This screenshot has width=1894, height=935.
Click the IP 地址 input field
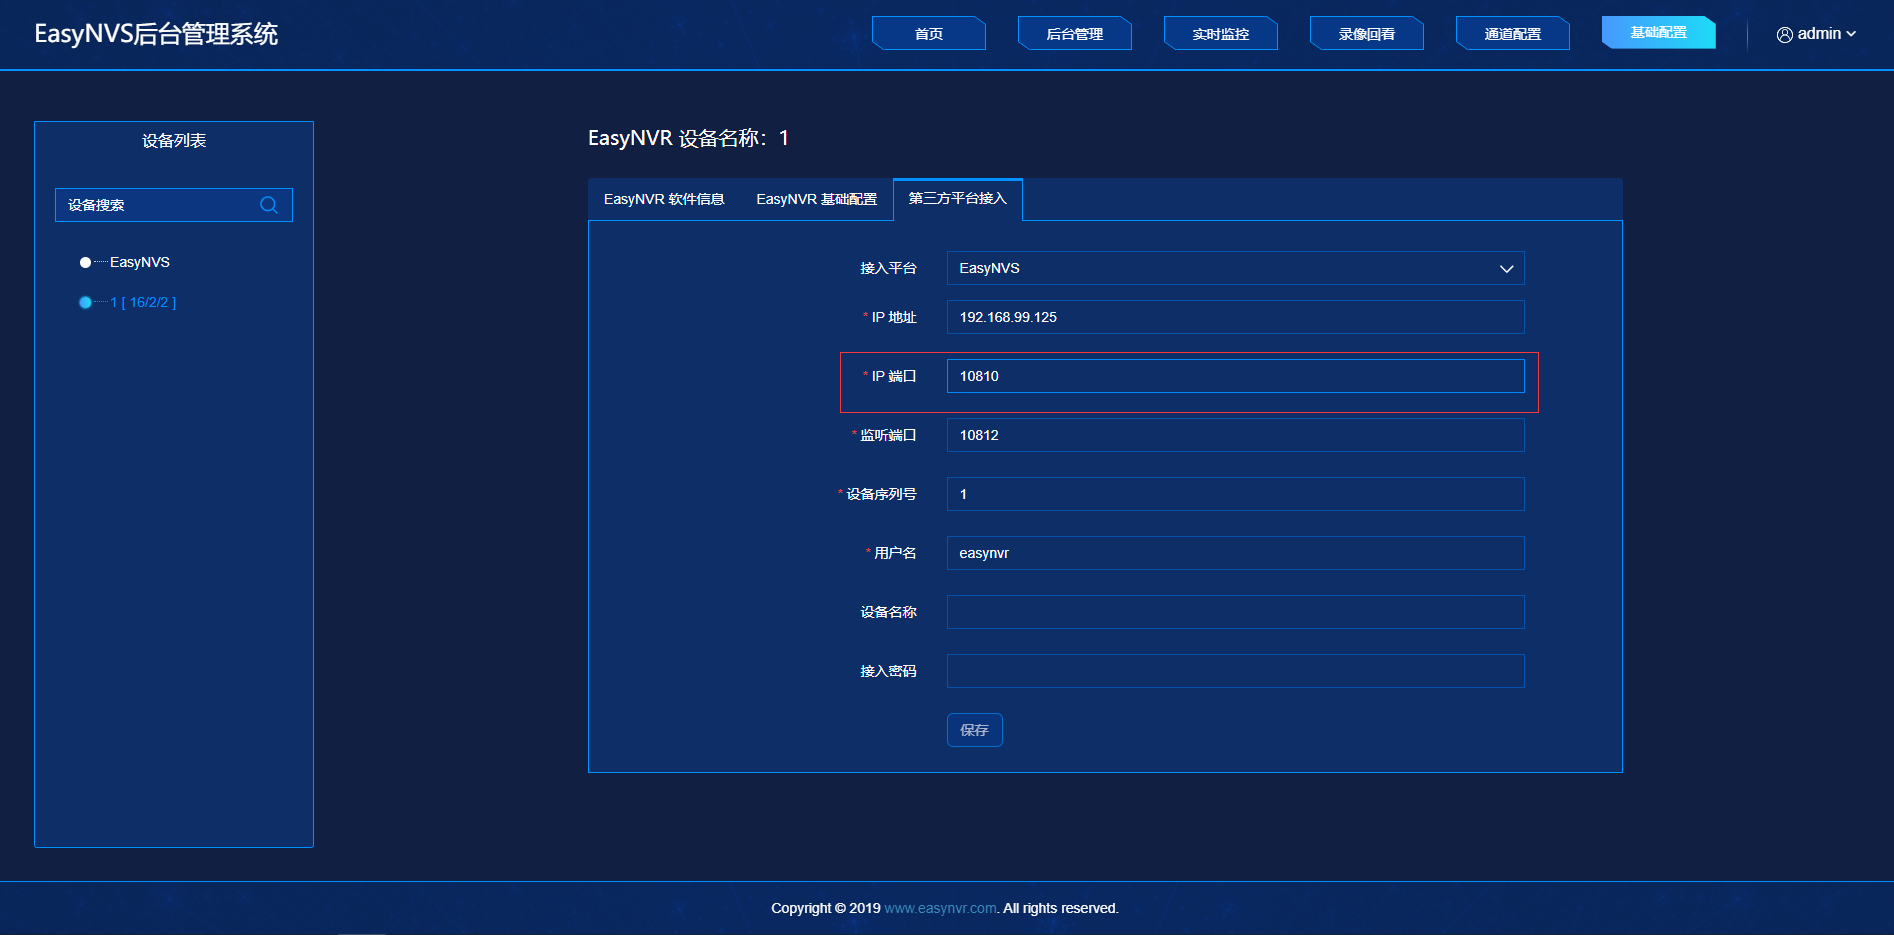[1235, 317]
